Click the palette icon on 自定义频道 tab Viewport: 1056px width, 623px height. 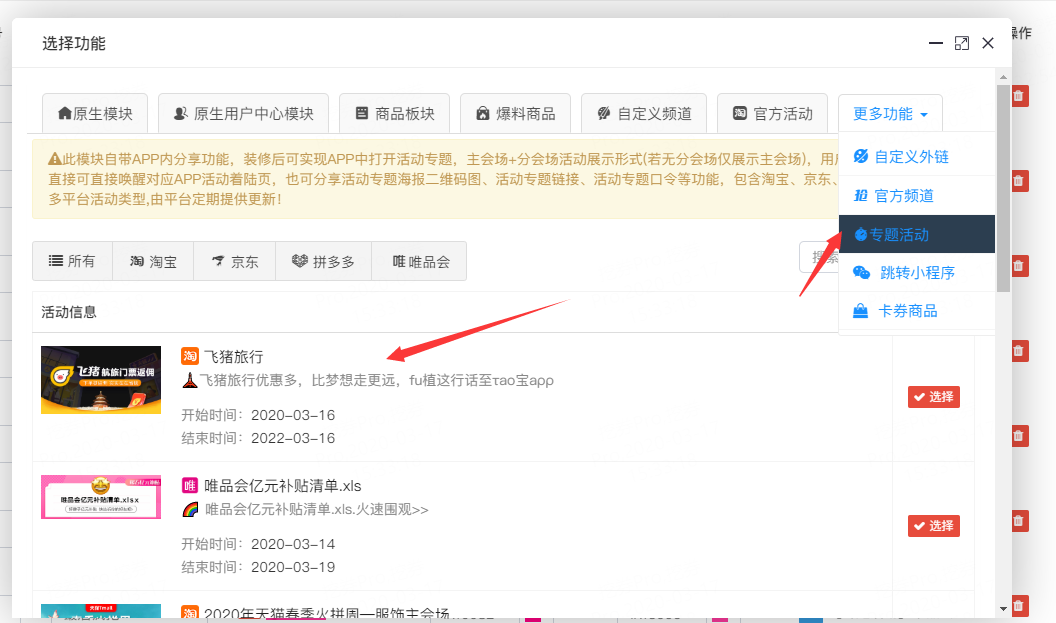coord(603,113)
